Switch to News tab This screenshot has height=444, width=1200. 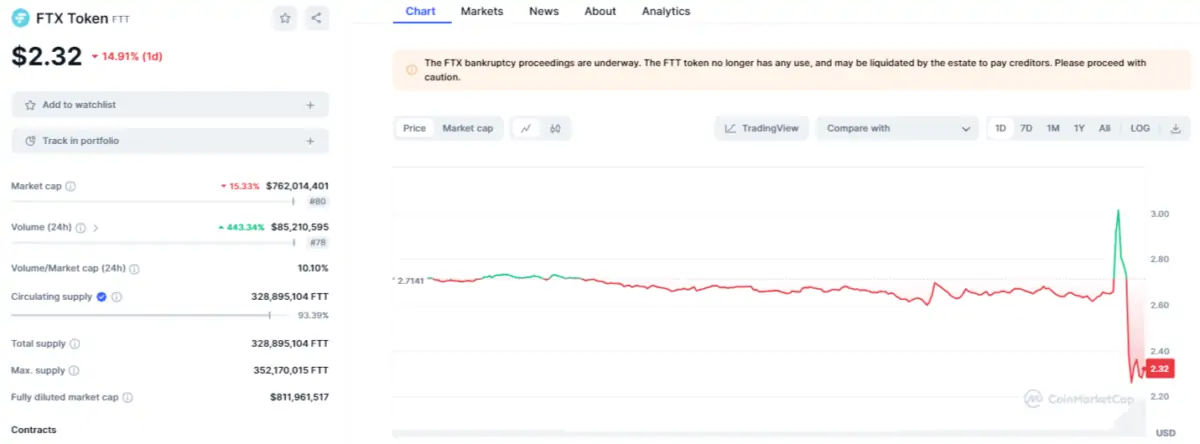[544, 11]
